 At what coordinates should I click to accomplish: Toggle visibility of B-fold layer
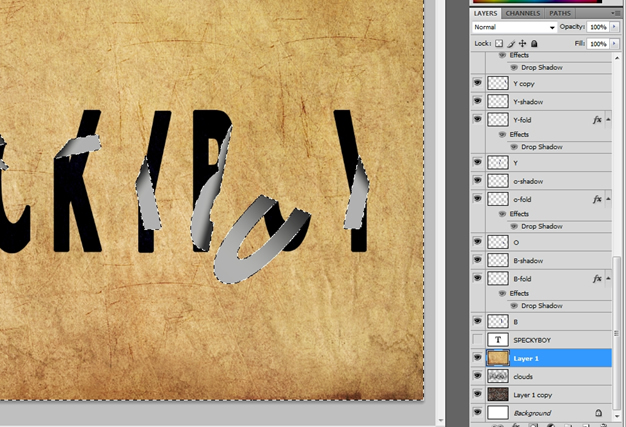(x=477, y=278)
